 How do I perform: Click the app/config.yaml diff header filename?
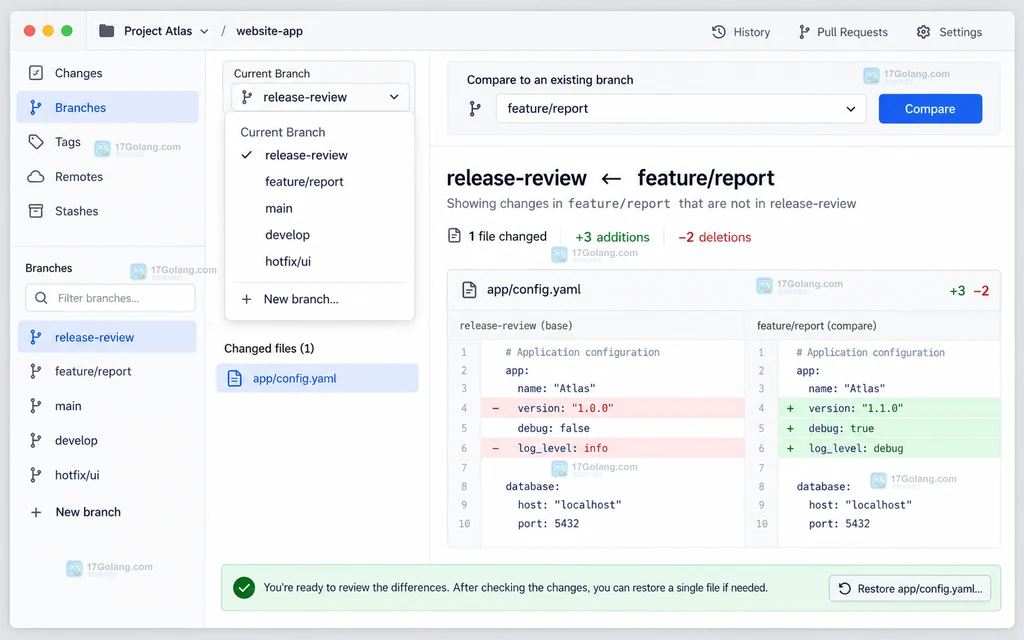[534, 289]
